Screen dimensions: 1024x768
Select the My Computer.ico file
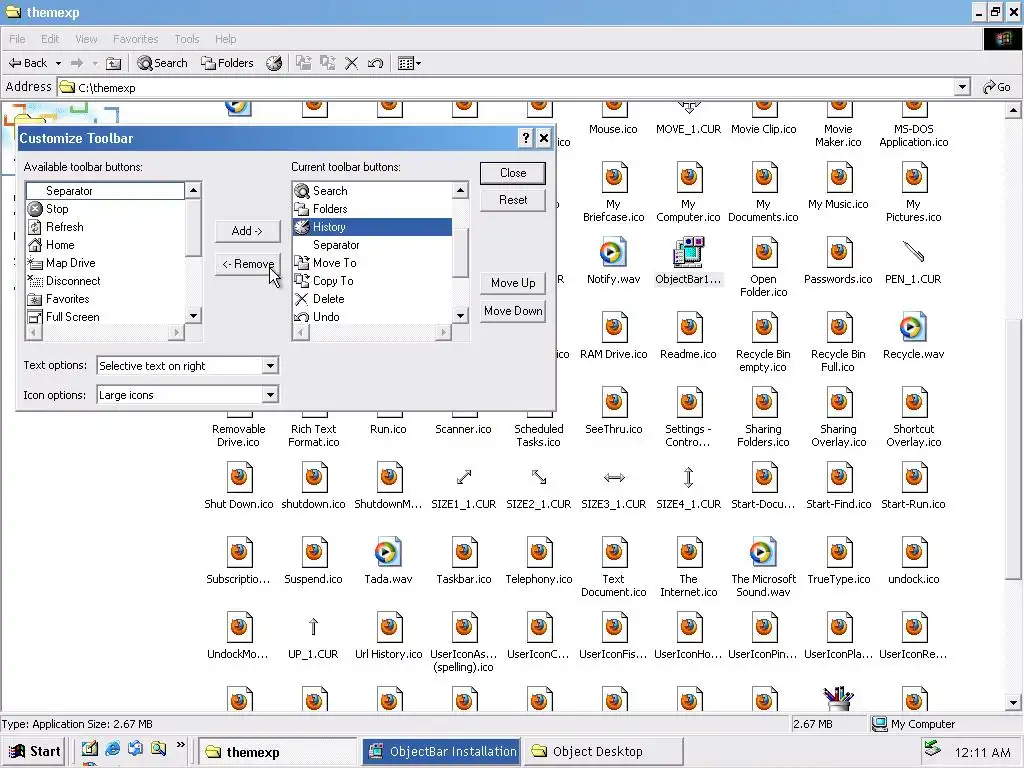point(688,193)
